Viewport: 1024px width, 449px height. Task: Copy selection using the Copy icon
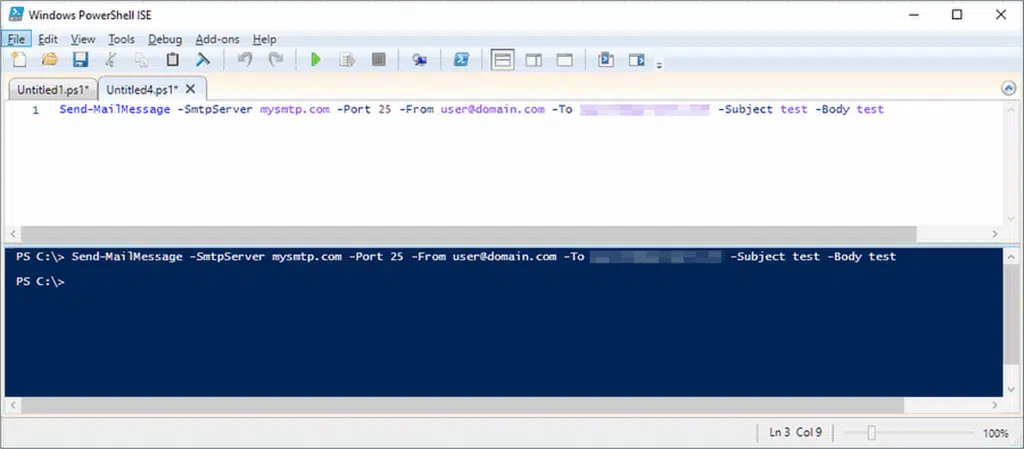[x=141, y=60]
